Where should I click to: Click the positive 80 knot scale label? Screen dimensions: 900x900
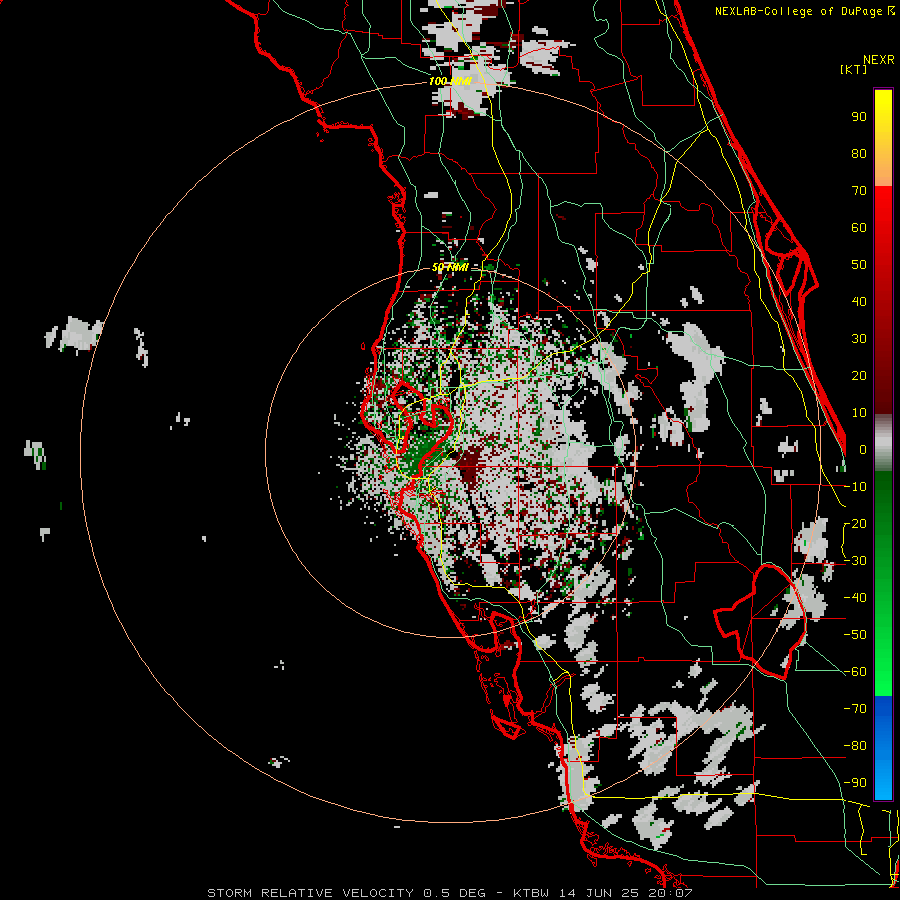click(x=859, y=153)
